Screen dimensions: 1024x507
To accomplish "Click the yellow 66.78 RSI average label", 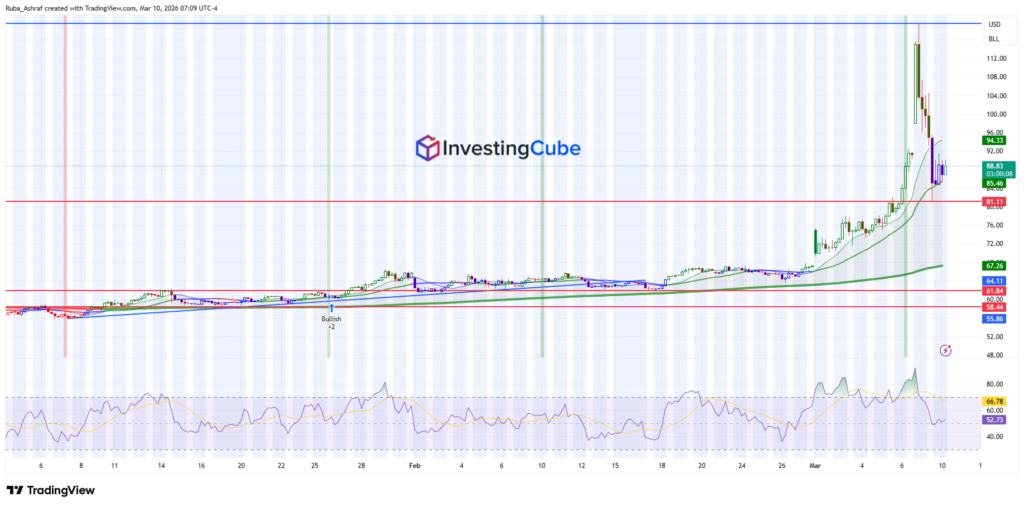I will point(994,400).
